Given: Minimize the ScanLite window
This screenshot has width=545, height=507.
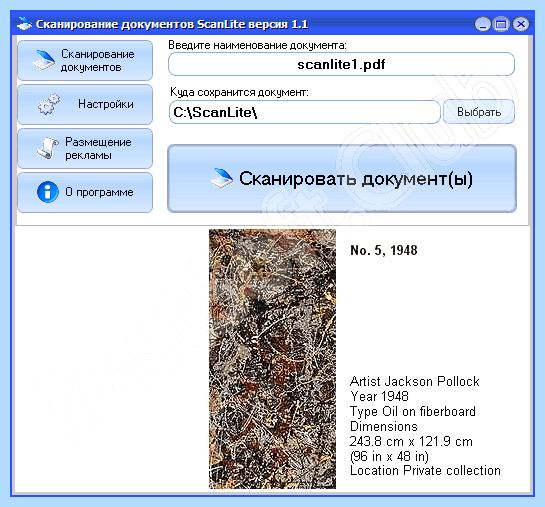Looking at the screenshot, I should 482,24.
